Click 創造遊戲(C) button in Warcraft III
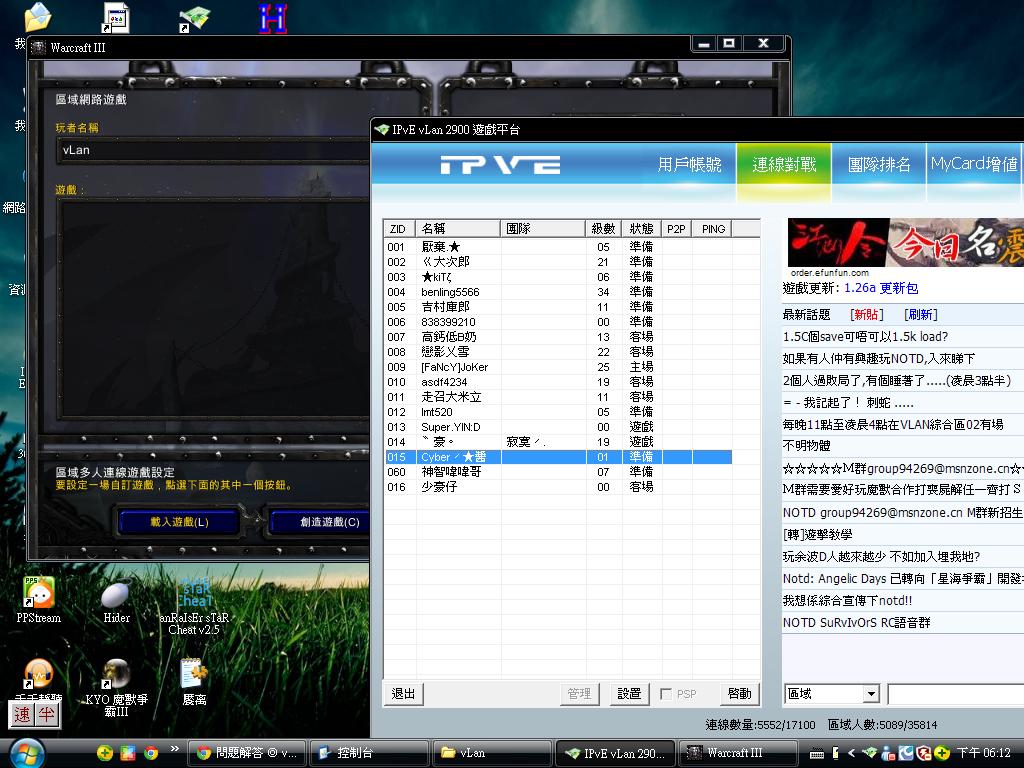Image resolution: width=1024 pixels, height=768 pixels. tap(321, 522)
